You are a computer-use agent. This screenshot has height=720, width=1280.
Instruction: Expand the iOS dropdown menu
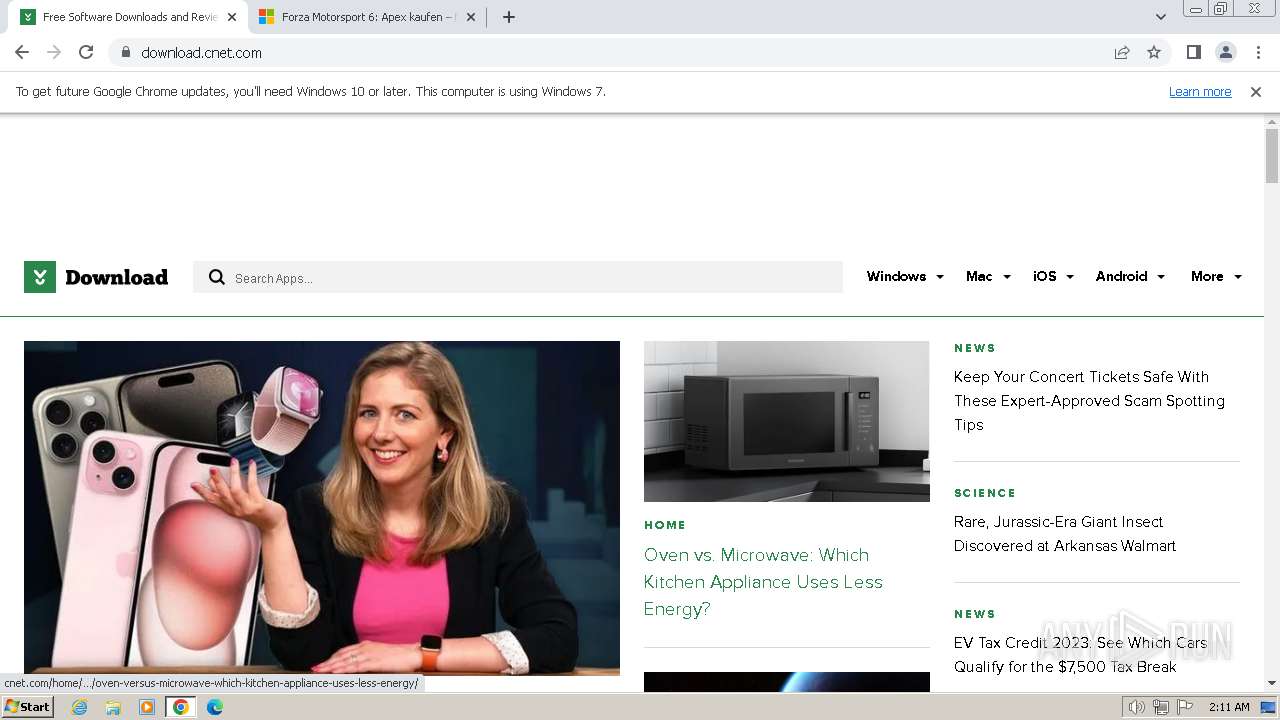(x=1053, y=276)
